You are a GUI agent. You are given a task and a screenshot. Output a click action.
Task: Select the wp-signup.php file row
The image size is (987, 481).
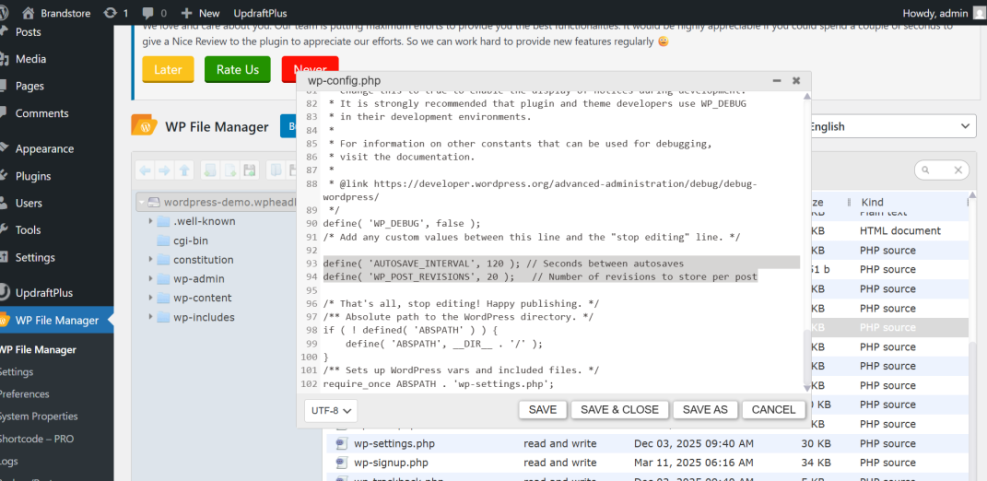coord(647,463)
